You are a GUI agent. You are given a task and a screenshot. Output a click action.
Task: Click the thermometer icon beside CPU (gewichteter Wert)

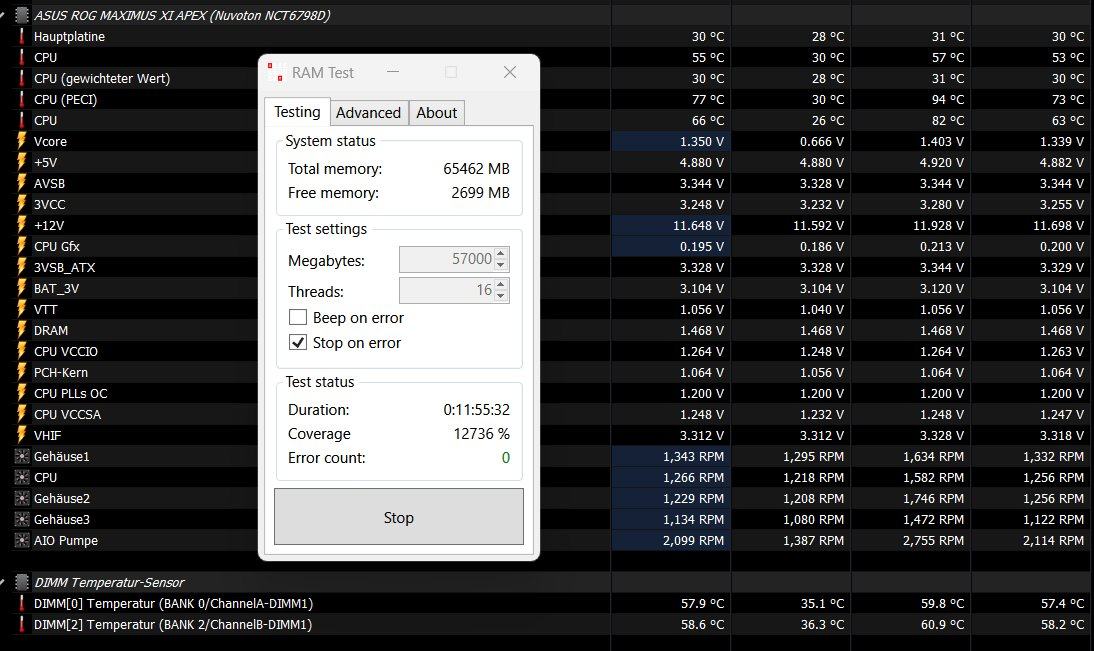click(22, 78)
